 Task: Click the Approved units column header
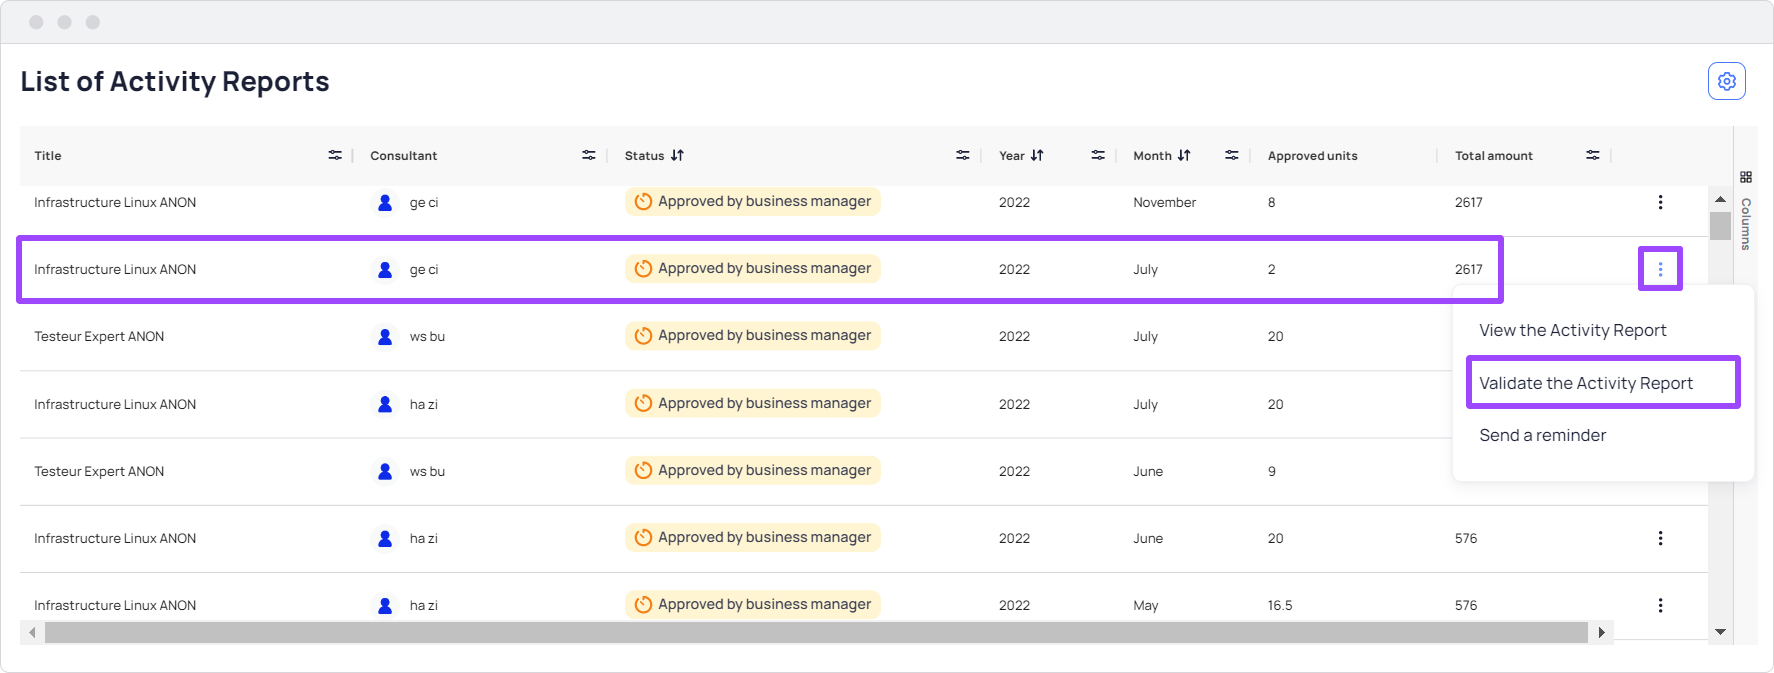tap(1312, 155)
